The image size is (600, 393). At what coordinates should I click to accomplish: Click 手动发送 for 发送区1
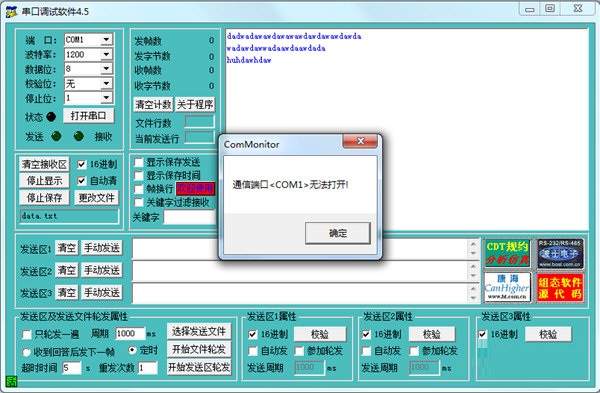102,248
